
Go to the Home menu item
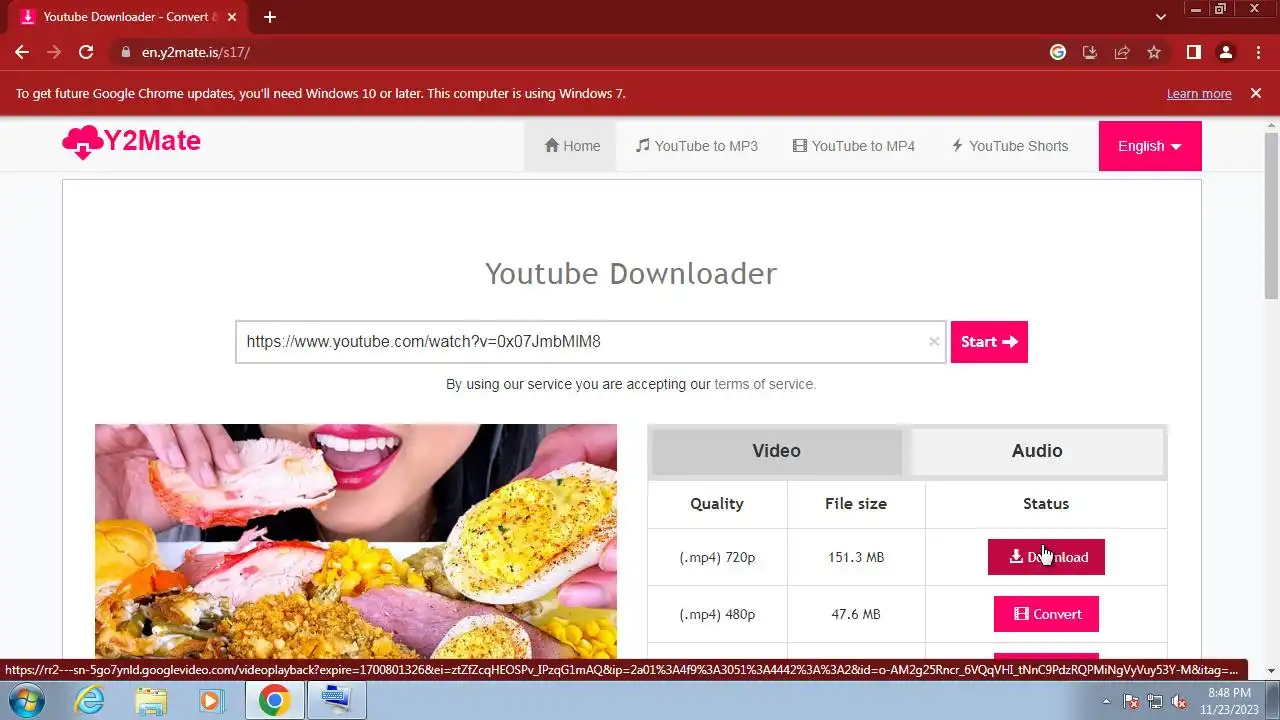572,146
